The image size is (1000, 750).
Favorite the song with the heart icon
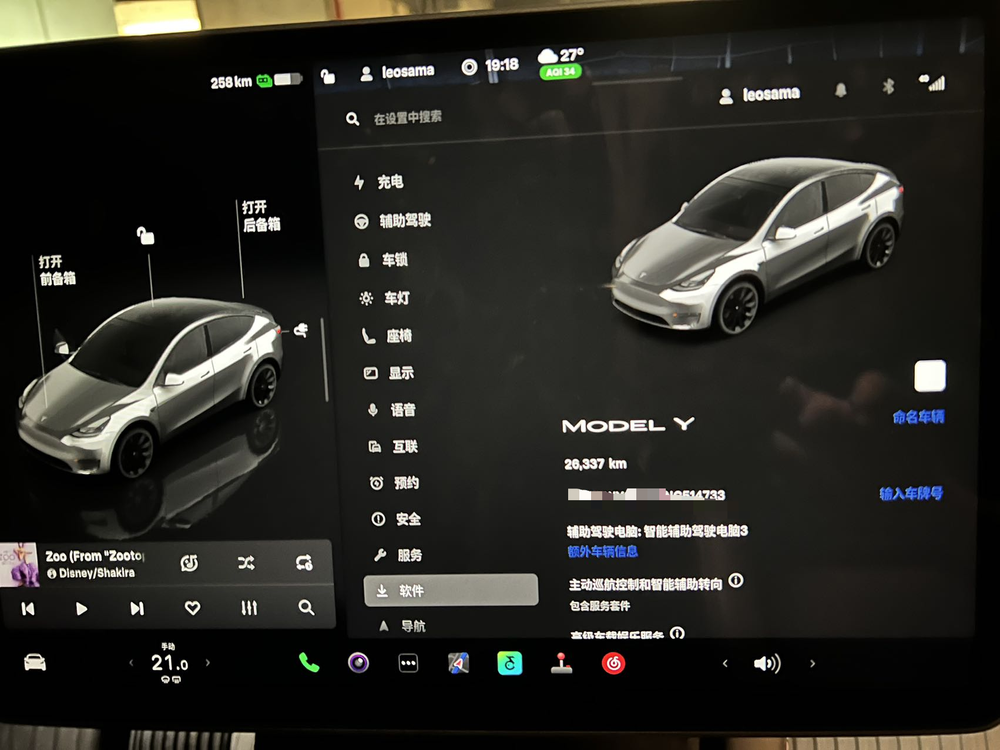tap(193, 608)
